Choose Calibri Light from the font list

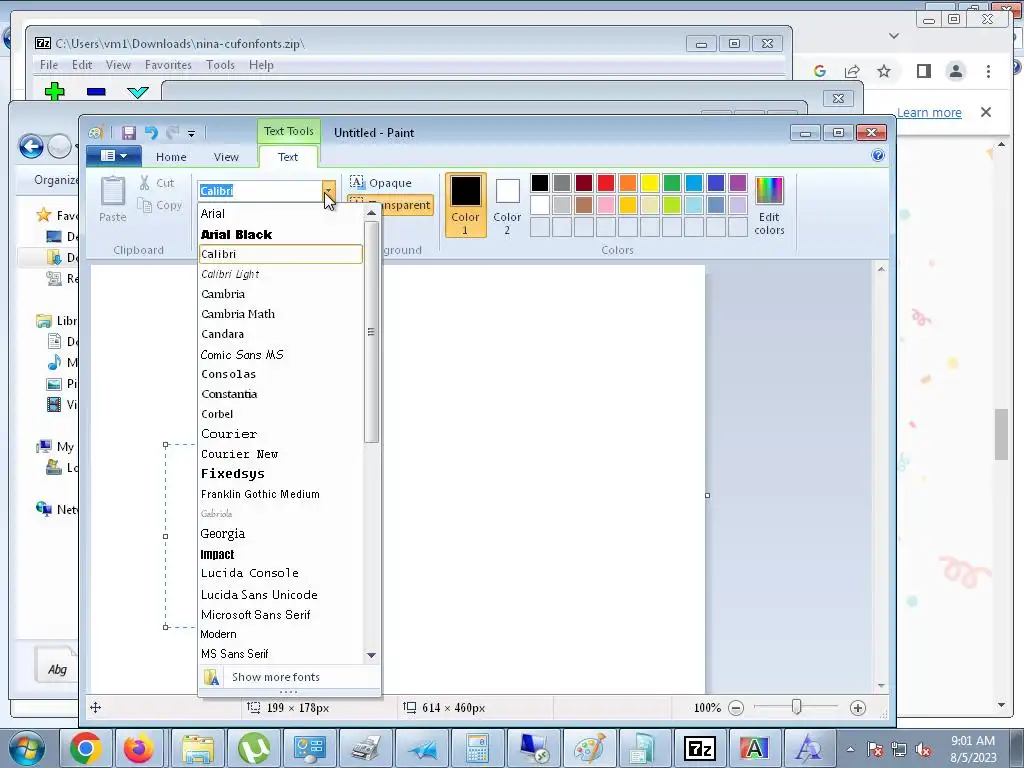tap(281, 274)
